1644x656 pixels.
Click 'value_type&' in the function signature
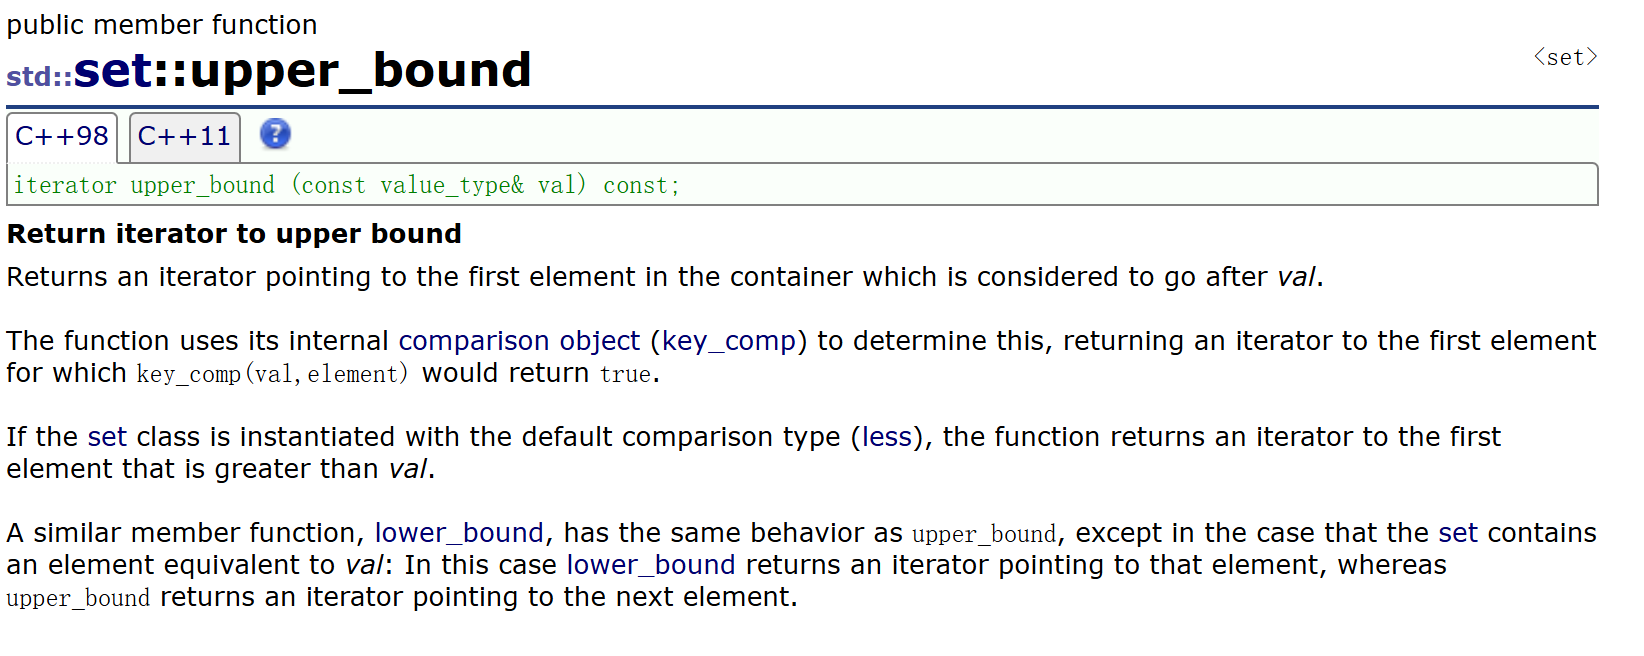coord(452,185)
